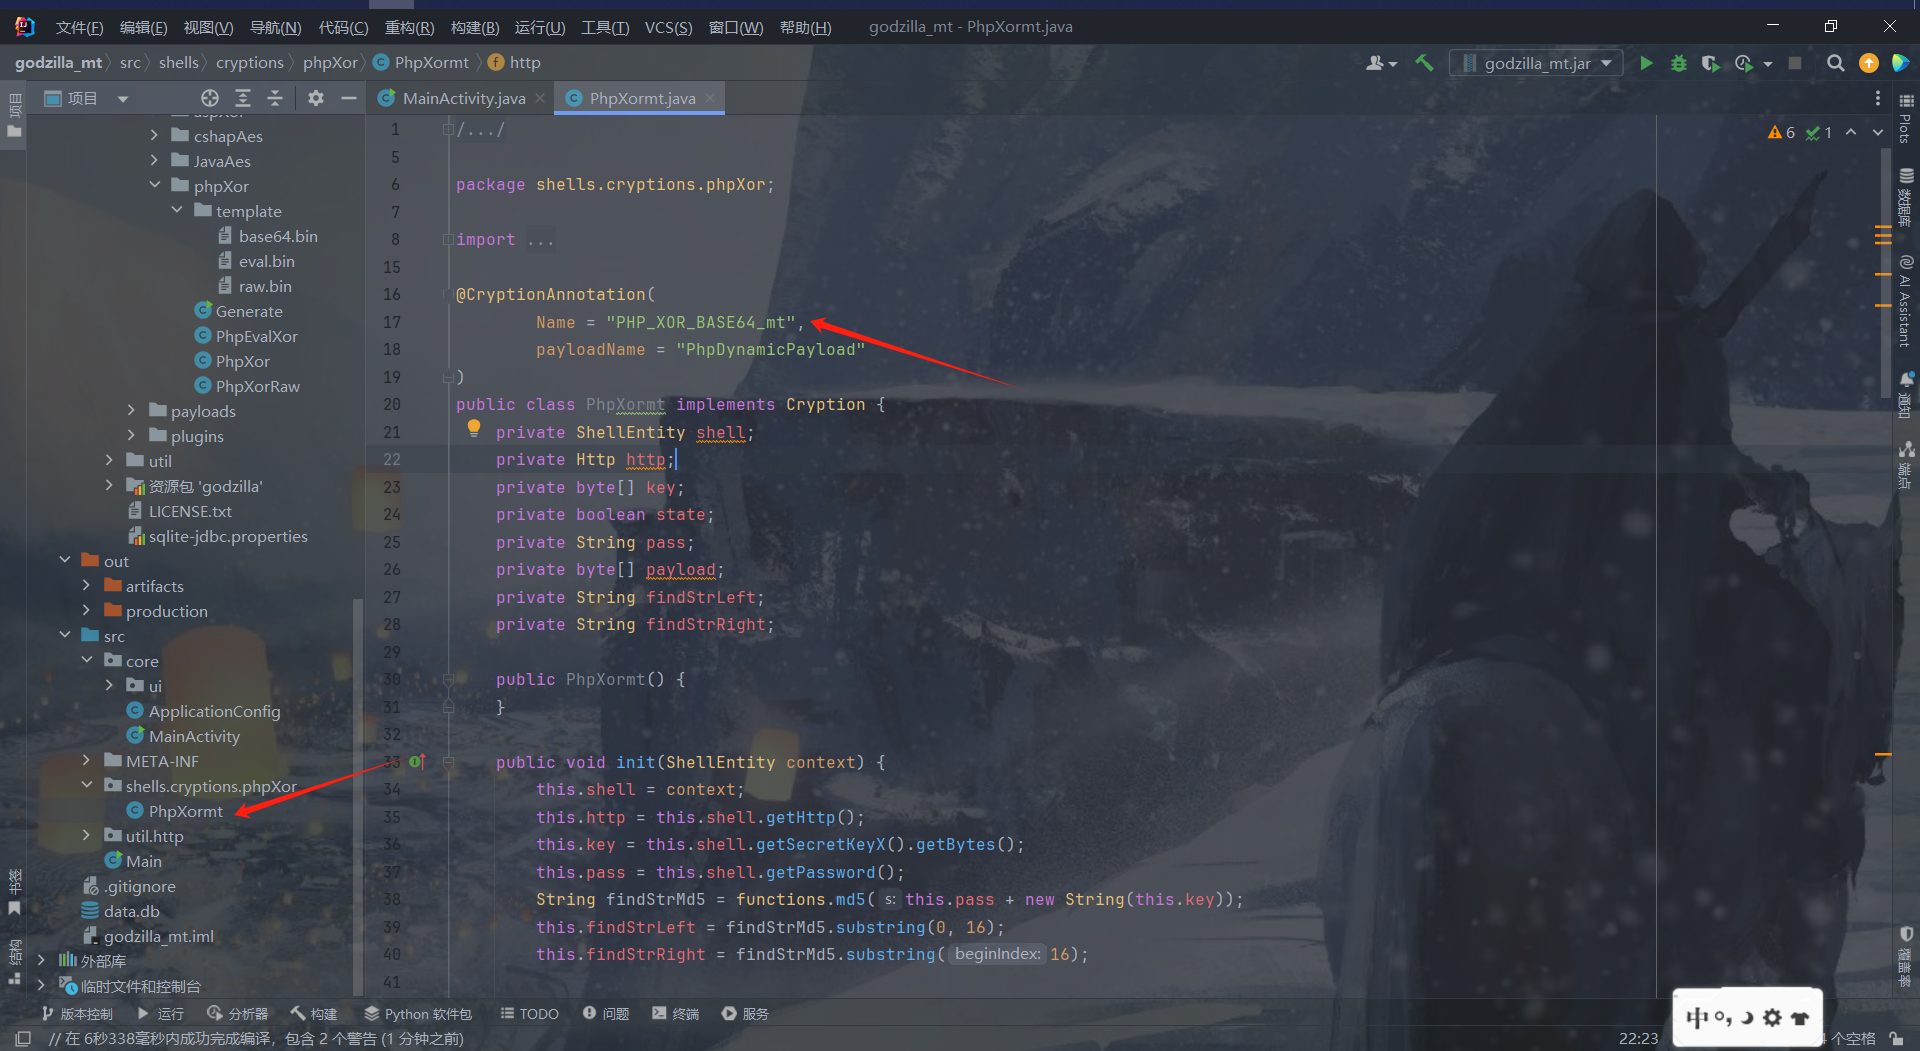This screenshot has width=1920, height=1051.
Task: Click the orange update arrow icon
Action: point(1868,63)
